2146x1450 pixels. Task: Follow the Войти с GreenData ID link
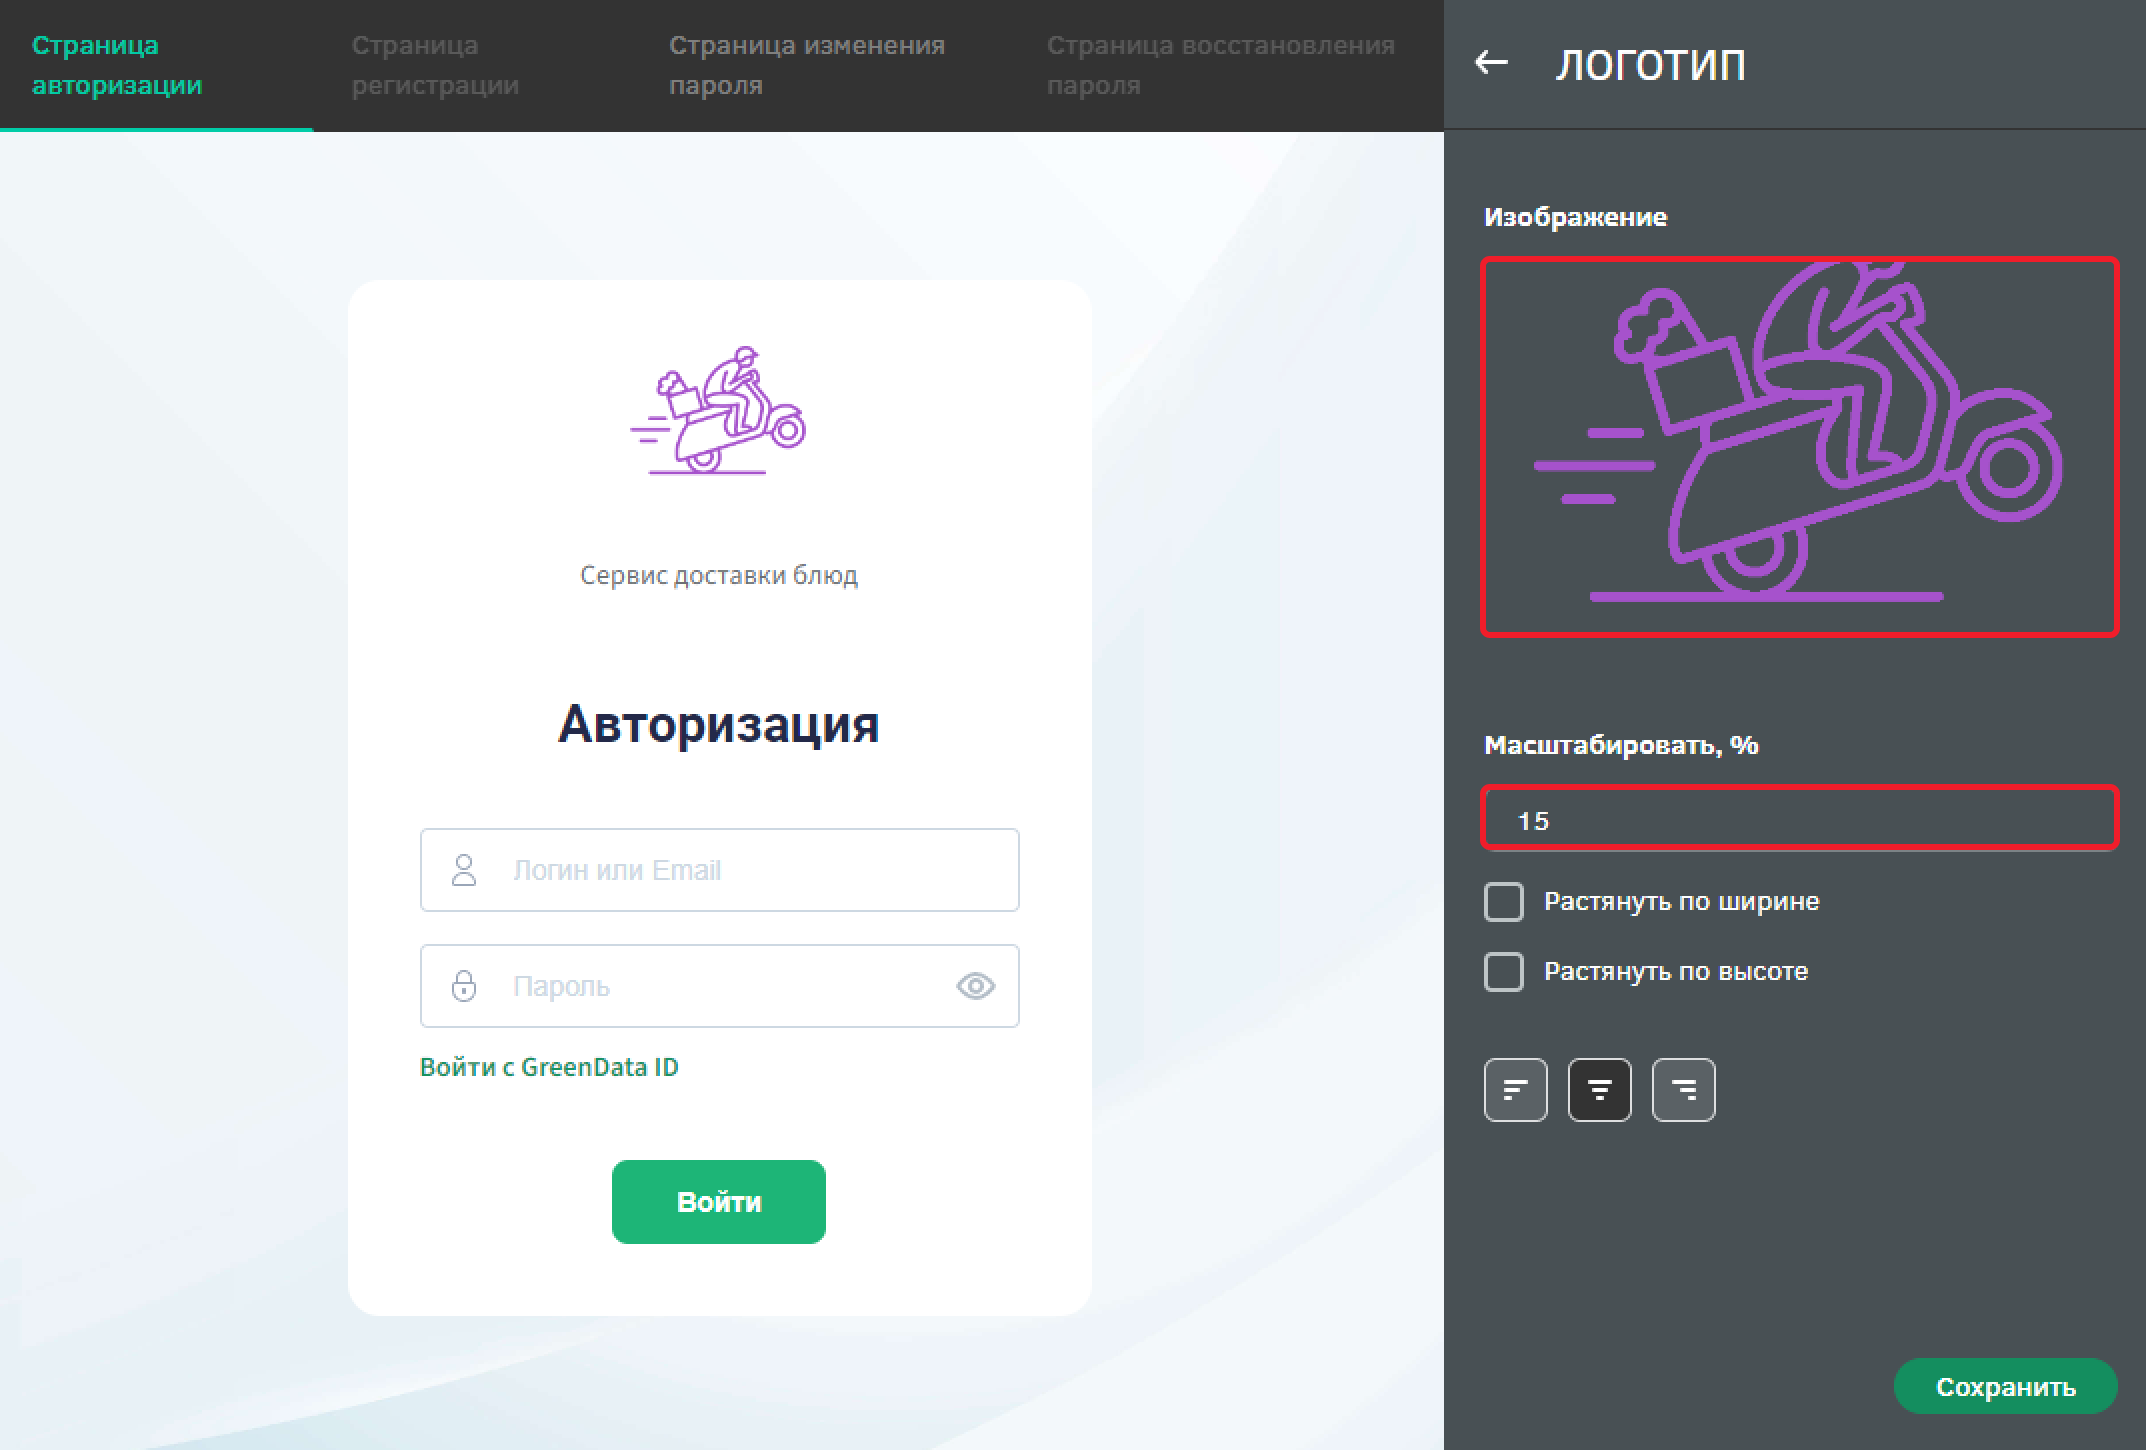[x=549, y=1067]
